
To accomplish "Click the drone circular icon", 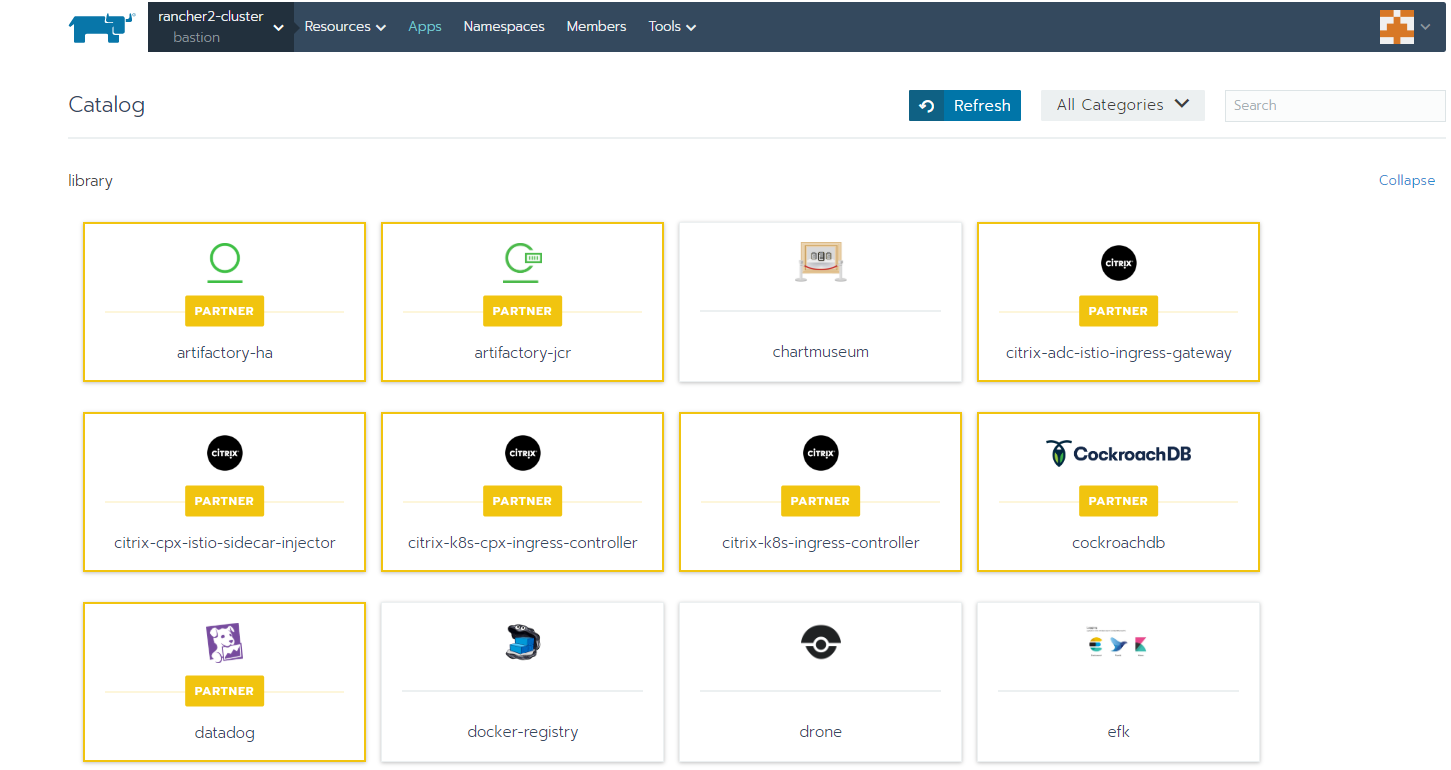I will [821, 643].
